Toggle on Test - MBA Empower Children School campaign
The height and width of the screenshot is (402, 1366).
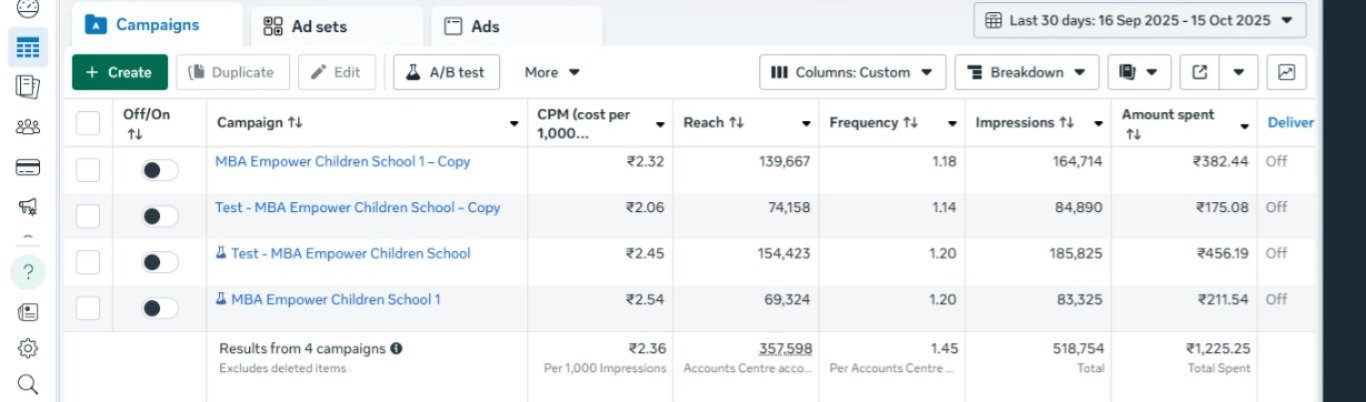[160, 262]
